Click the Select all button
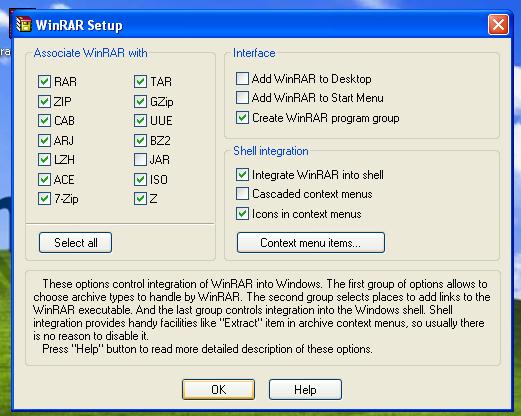Image resolution: width=521 pixels, height=416 pixels. coord(75,243)
